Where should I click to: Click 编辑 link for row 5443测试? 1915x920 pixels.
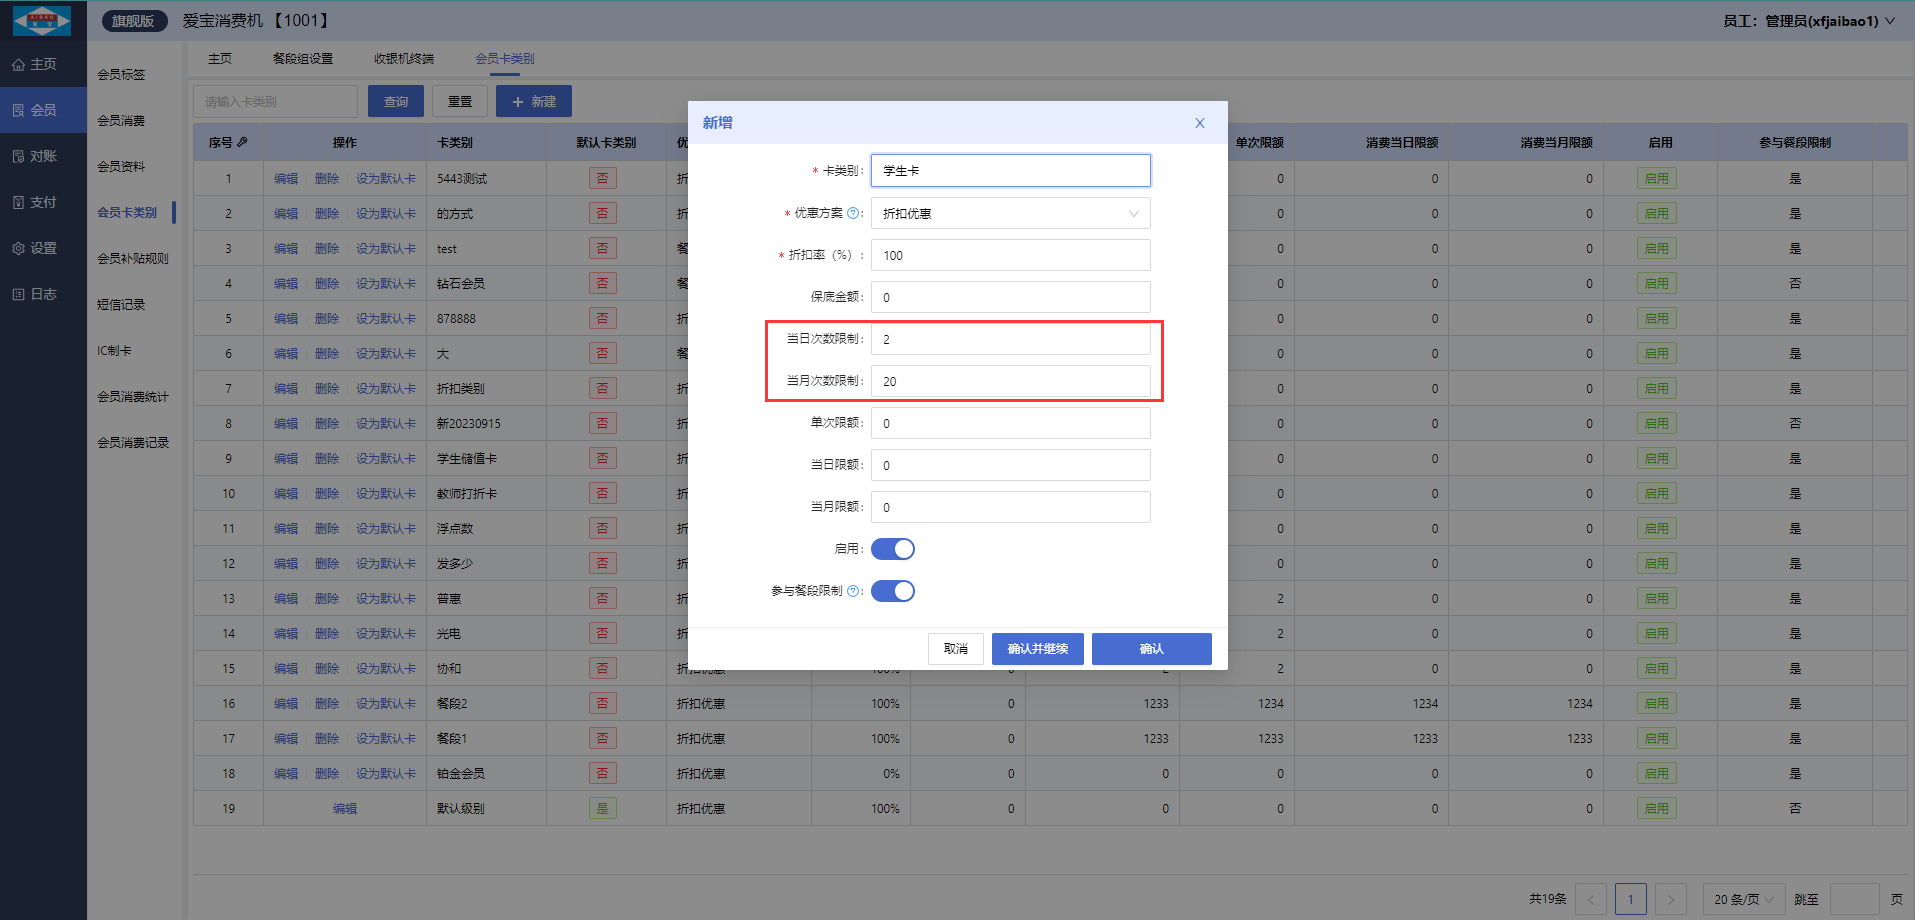286,179
